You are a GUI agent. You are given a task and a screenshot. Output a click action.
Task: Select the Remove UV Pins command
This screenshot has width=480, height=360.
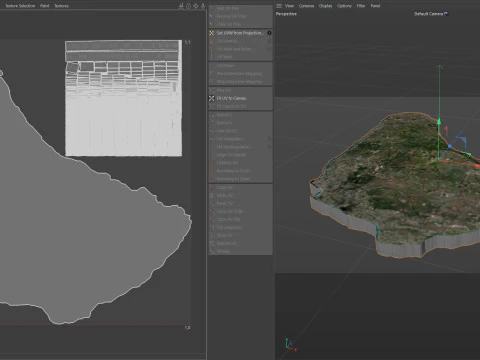pyautogui.click(x=240, y=16)
